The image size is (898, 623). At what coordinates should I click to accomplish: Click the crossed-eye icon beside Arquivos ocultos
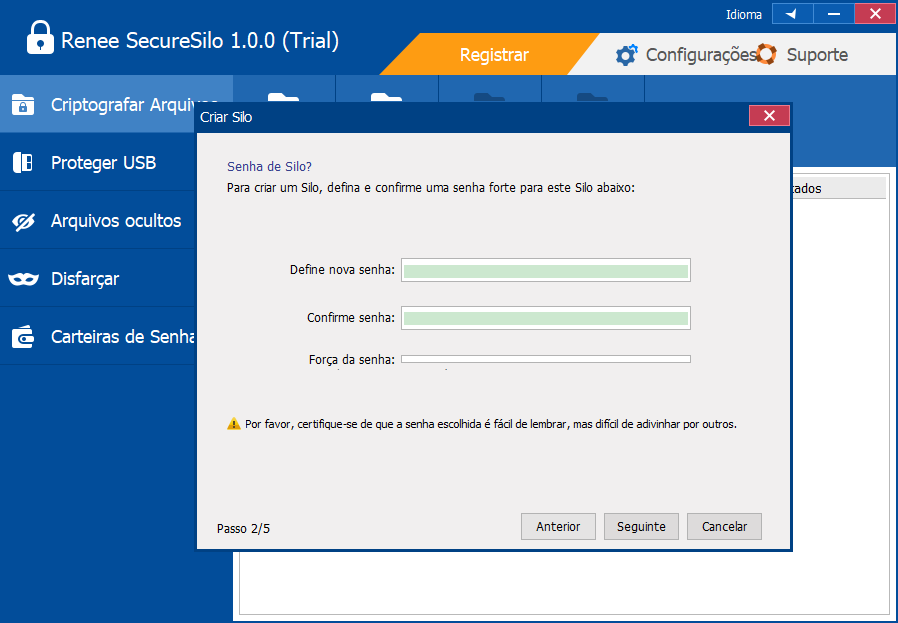pyautogui.click(x=23, y=222)
